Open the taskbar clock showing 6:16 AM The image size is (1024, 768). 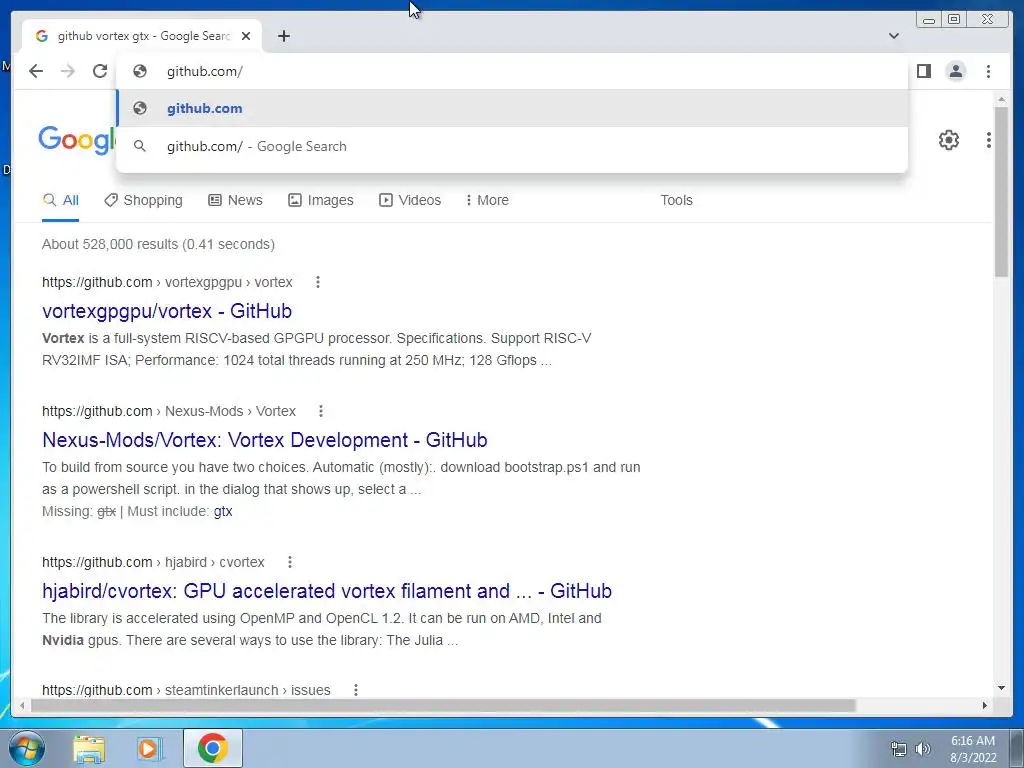(x=972, y=749)
